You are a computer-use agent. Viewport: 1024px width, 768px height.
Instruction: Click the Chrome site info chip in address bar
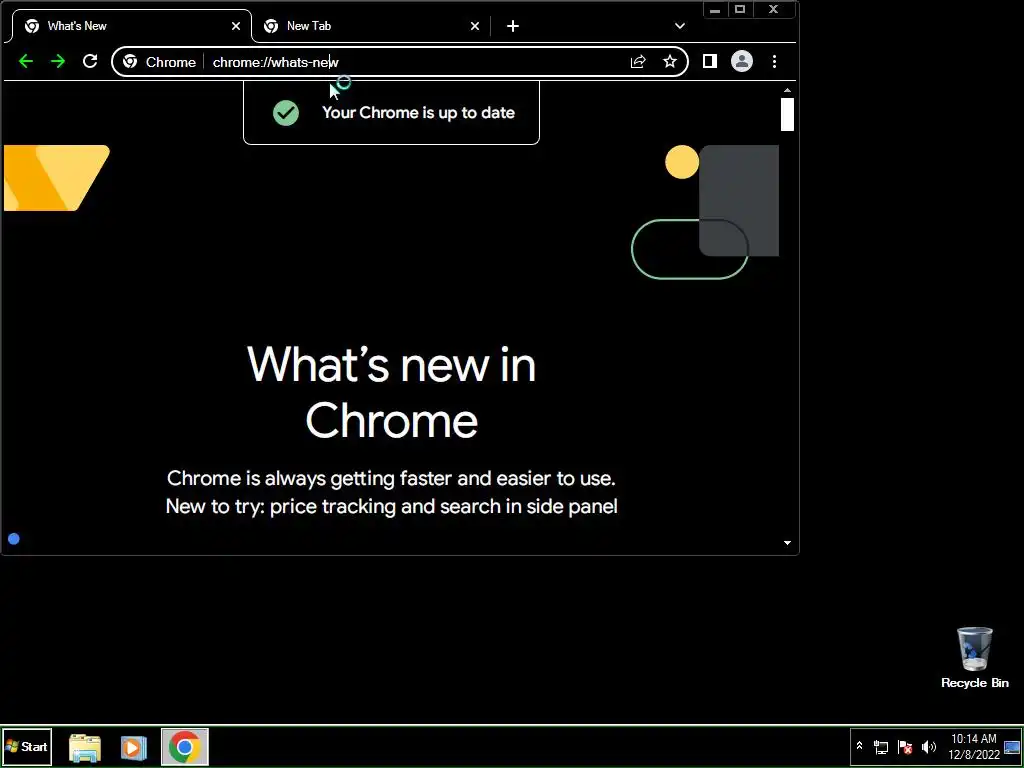pyautogui.click(x=159, y=62)
